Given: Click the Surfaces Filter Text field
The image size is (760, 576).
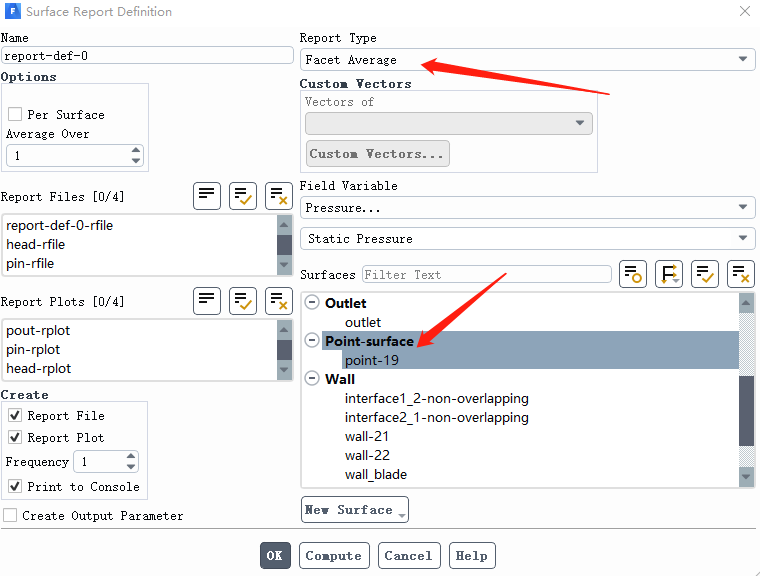Looking at the screenshot, I should [x=486, y=274].
